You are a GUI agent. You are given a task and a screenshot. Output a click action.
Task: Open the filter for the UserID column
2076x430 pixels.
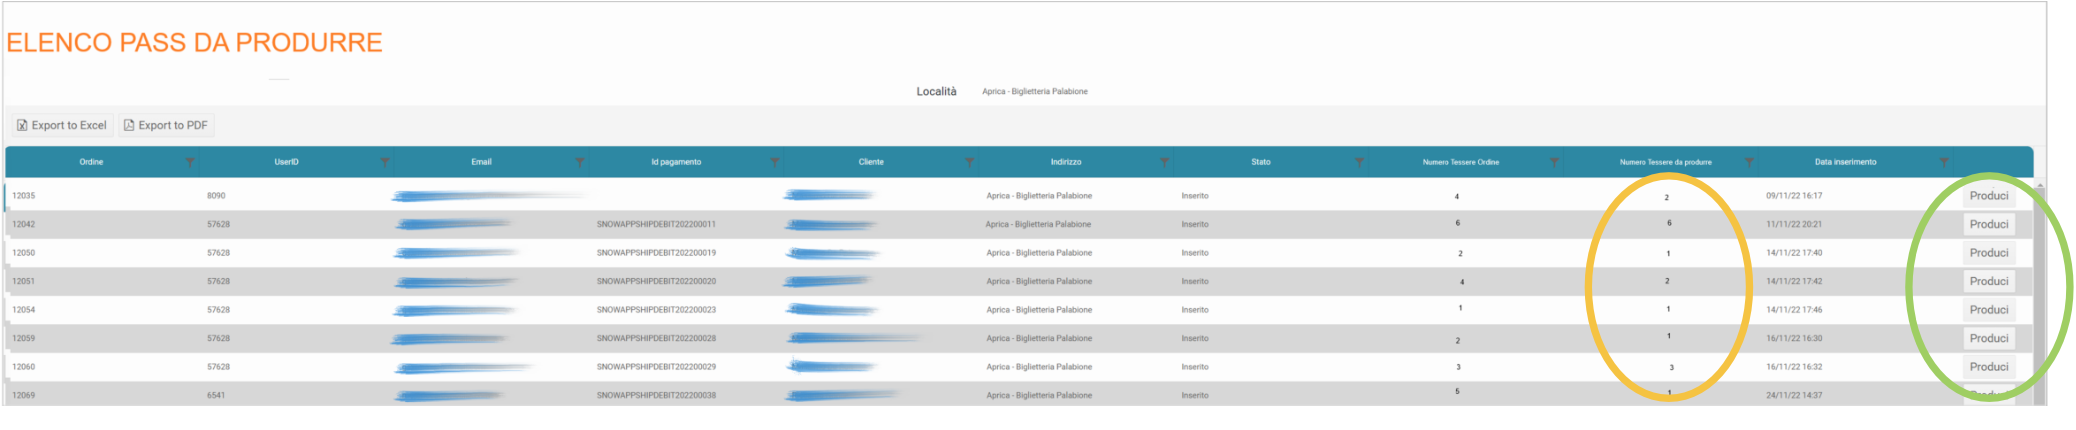tap(384, 162)
